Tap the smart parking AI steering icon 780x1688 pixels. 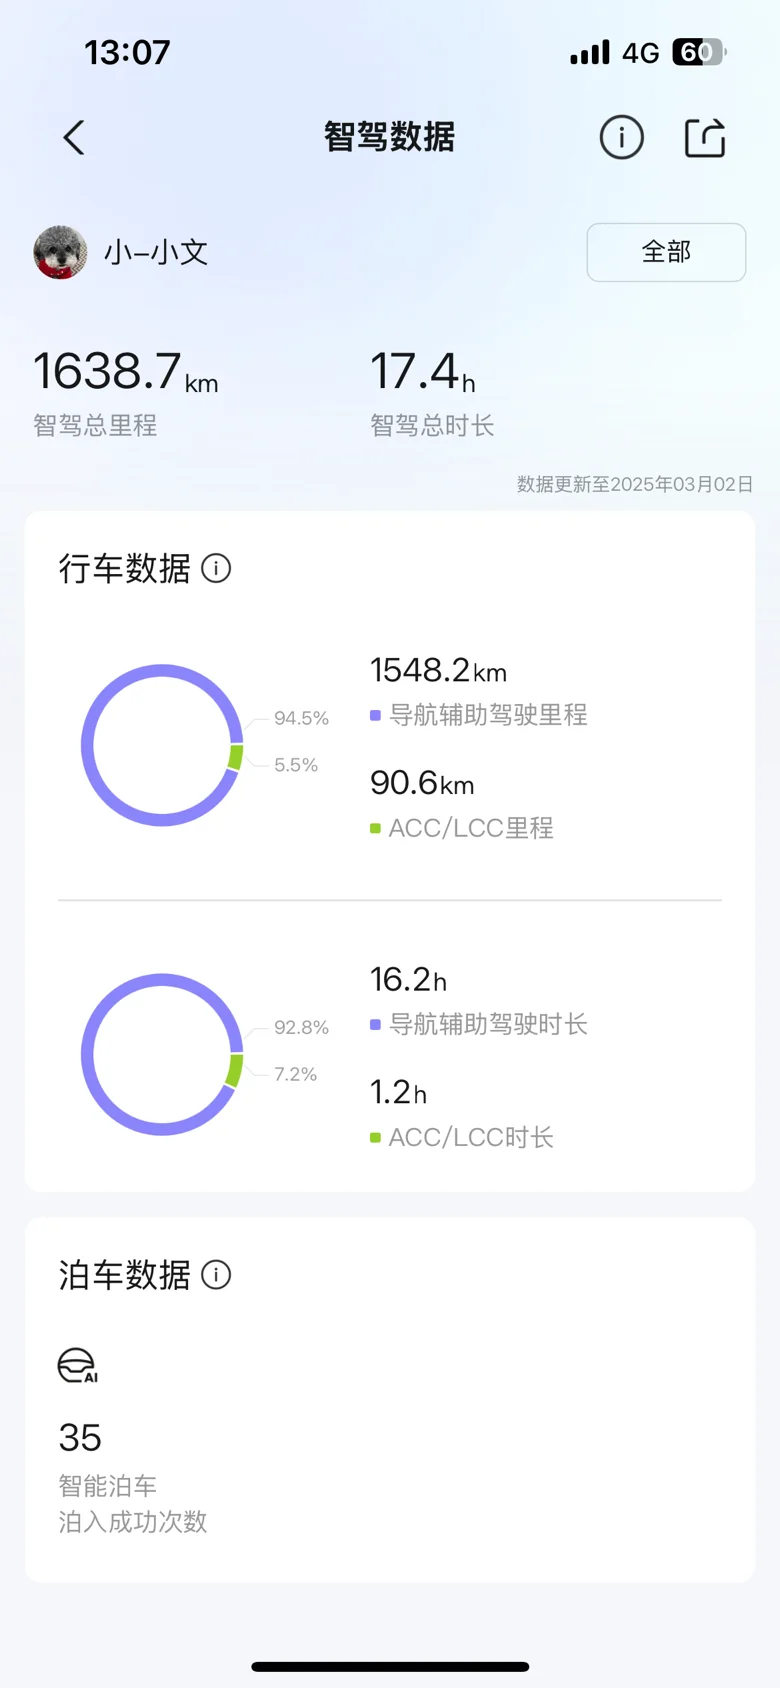77,1365
